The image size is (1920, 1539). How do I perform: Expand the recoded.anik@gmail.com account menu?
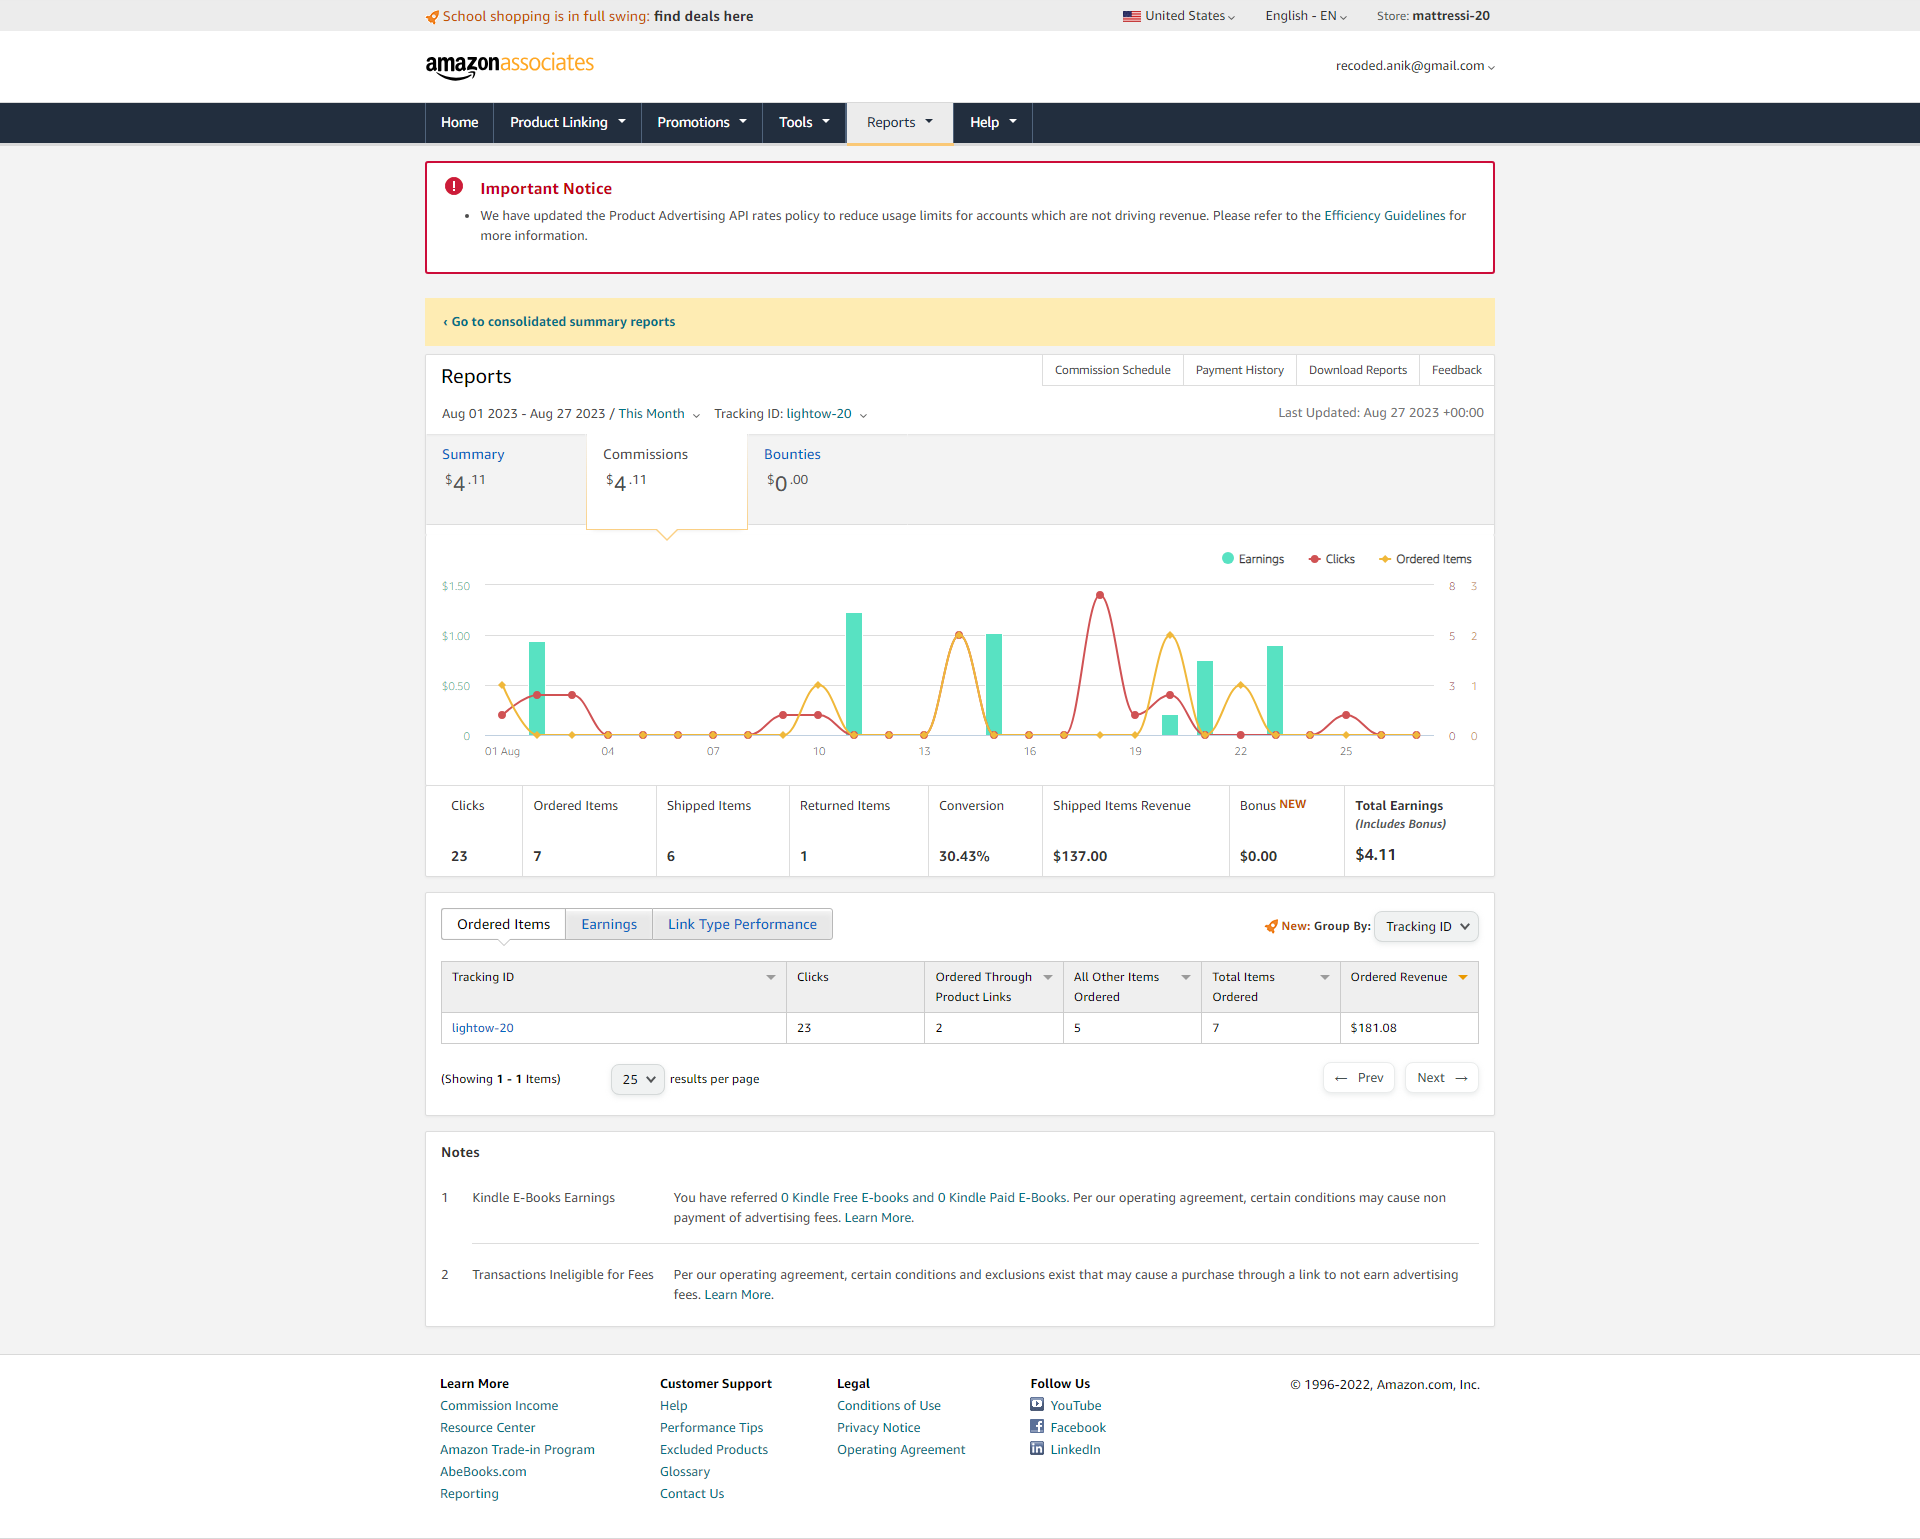click(x=1415, y=66)
